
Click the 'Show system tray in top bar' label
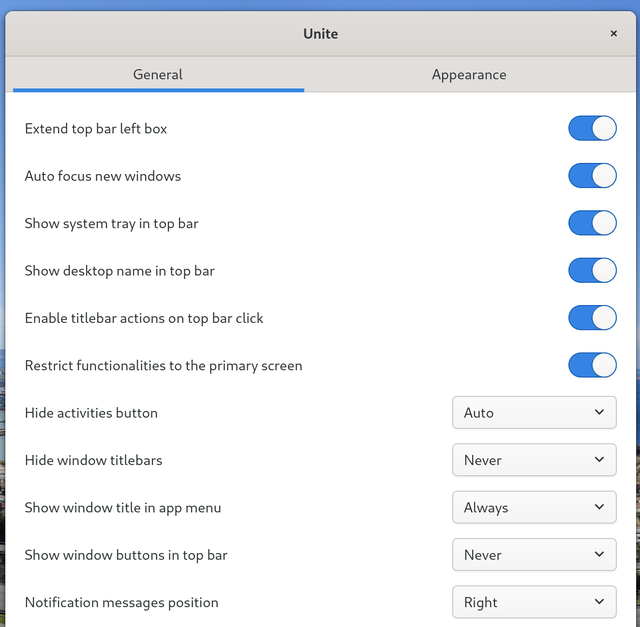pyautogui.click(x=111, y=223)
